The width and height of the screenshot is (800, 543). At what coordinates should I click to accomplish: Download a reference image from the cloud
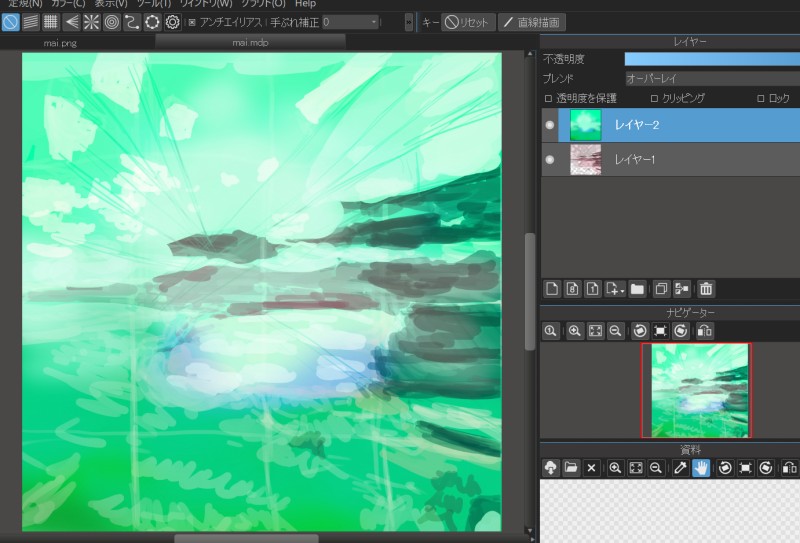point(551,467)
